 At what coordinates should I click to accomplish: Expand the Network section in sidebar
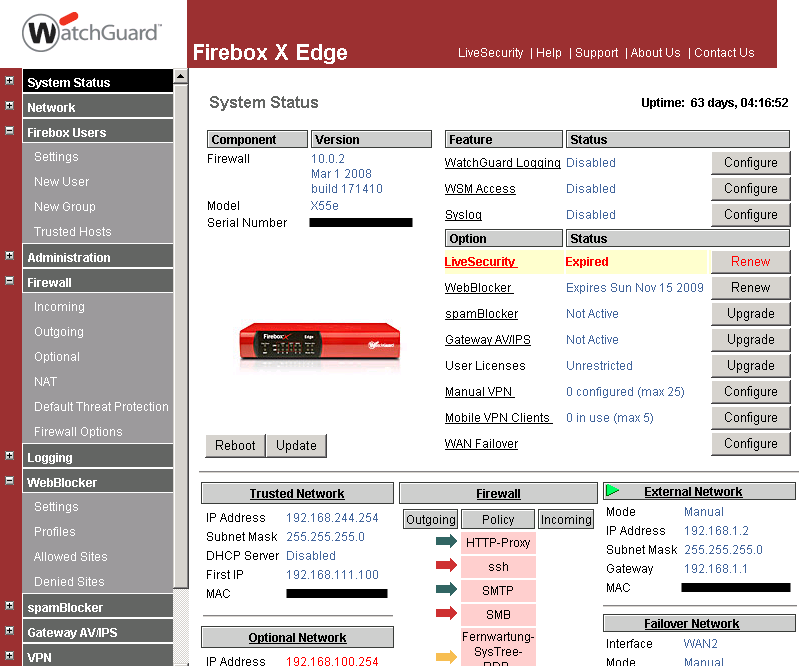coord(8,106)
